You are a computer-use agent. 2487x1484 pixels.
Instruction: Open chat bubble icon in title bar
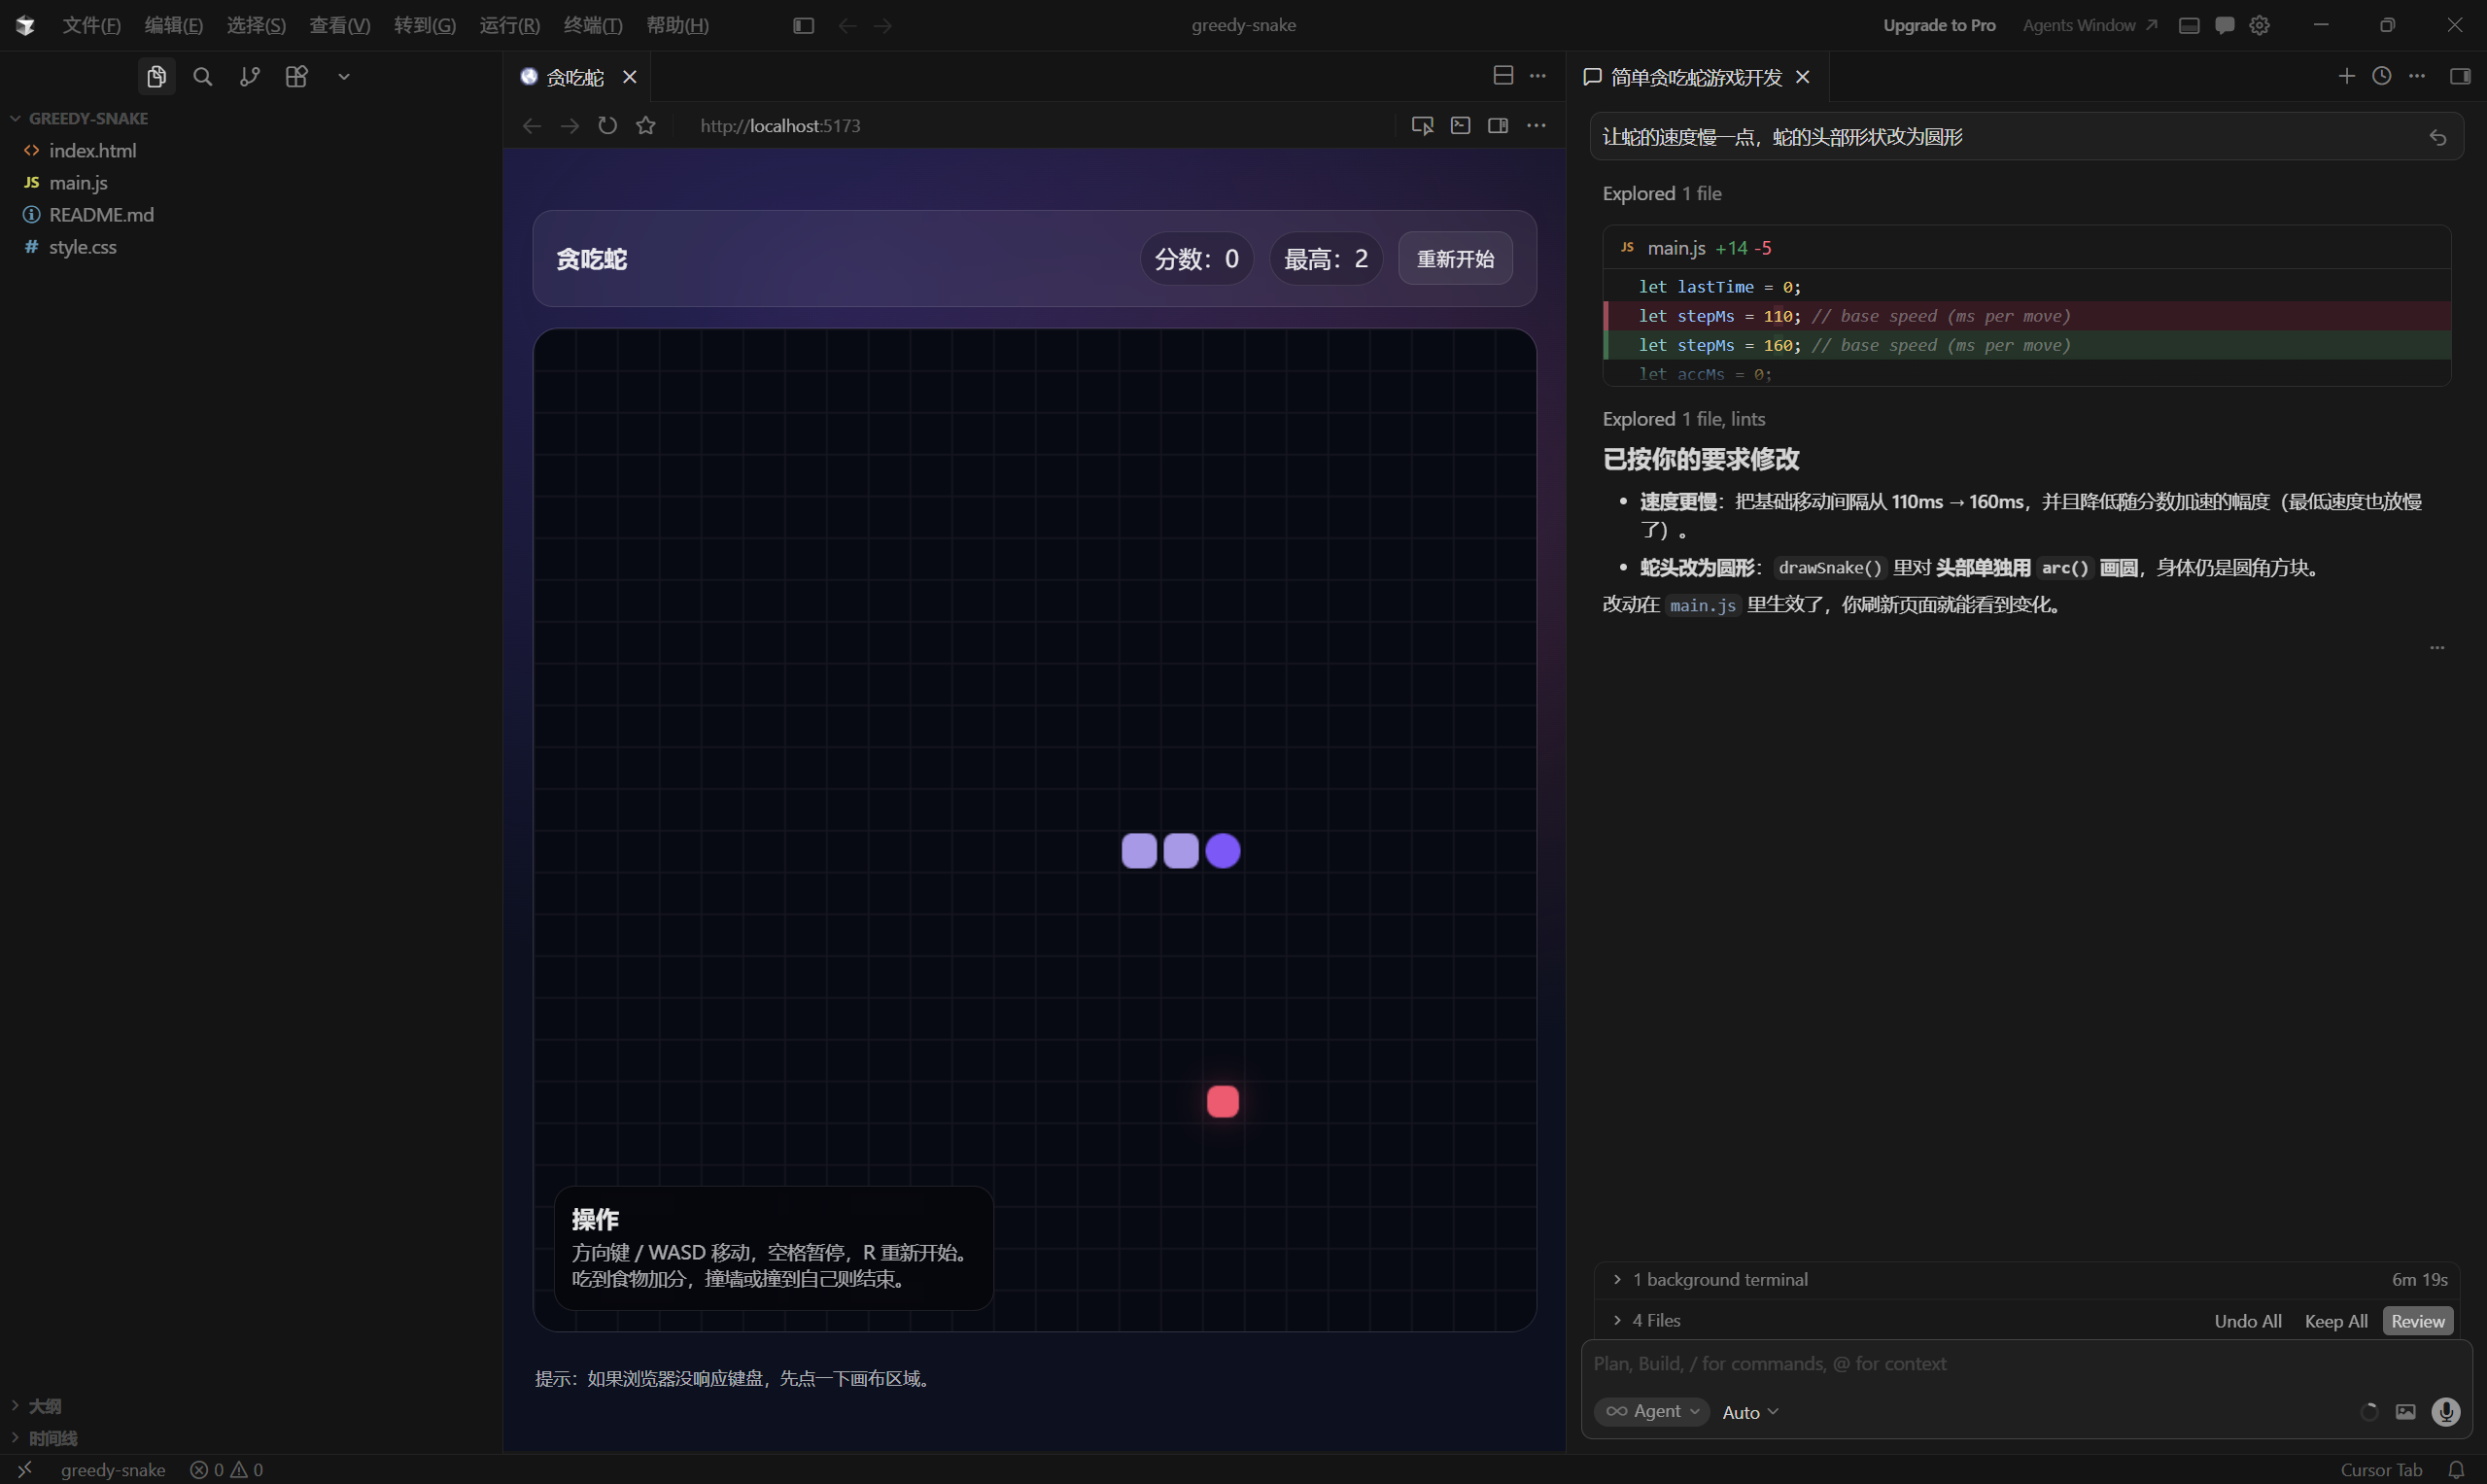click(x=2225, y=25)
